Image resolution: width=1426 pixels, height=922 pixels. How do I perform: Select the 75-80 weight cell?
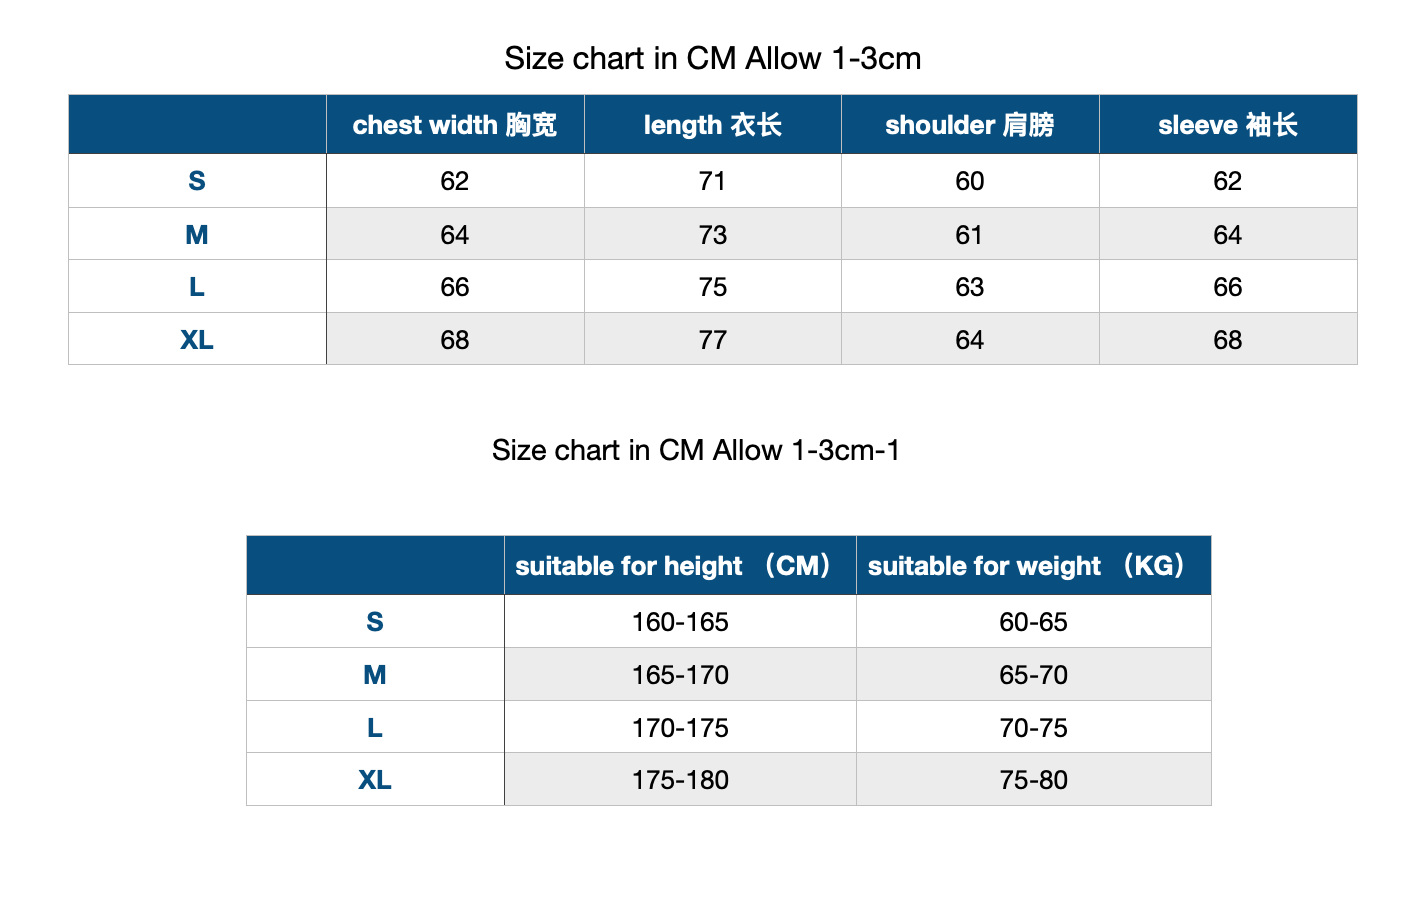1033,780
